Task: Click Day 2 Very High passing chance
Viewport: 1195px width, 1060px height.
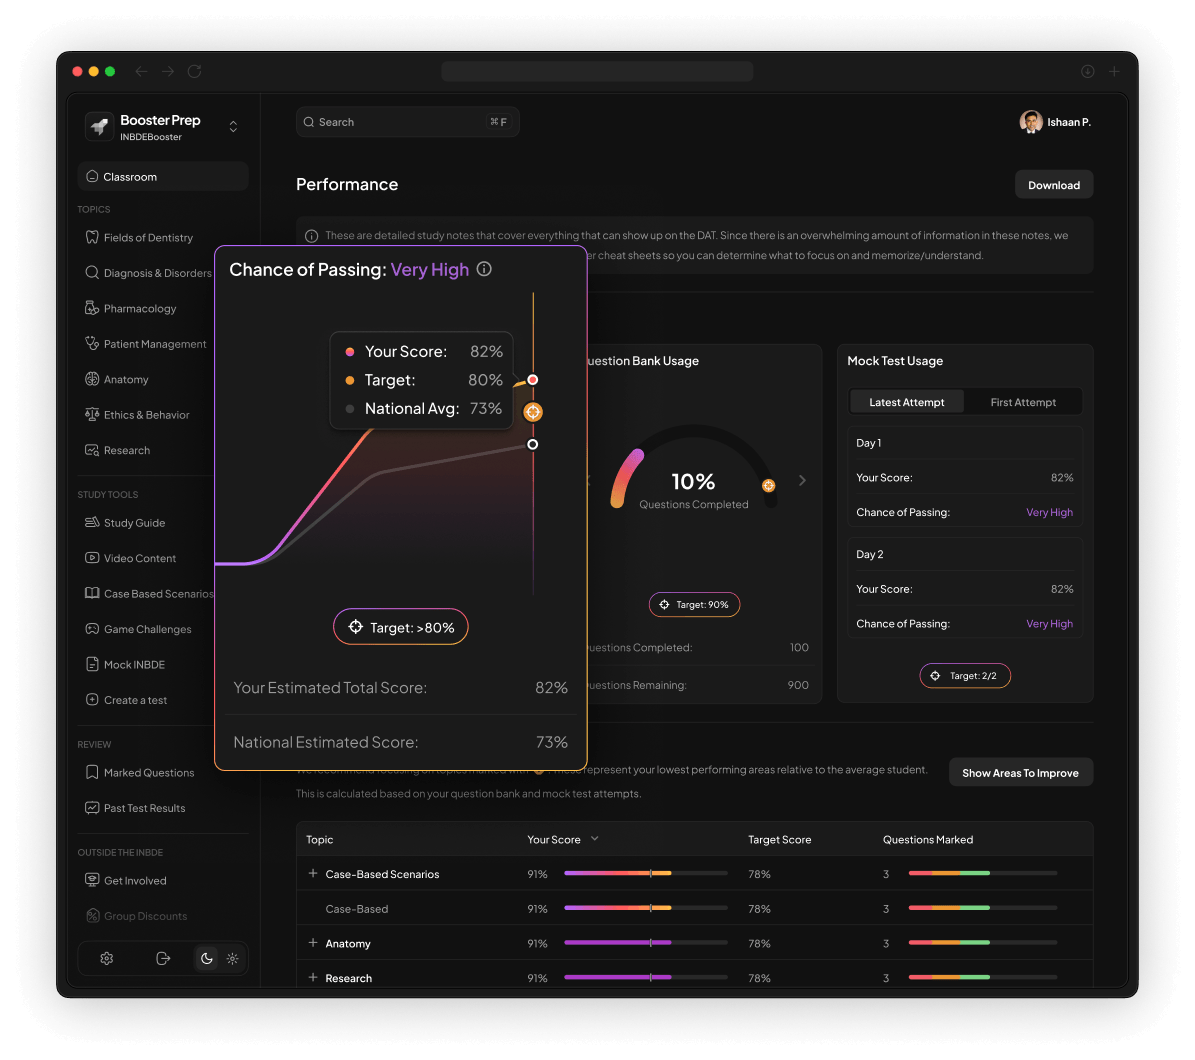Action: [x=1049, y=623]
